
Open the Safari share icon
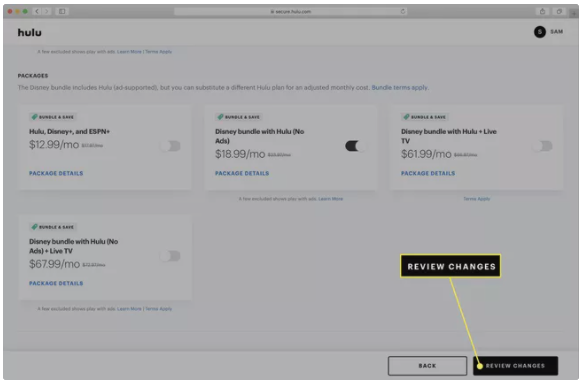(542, 12)
